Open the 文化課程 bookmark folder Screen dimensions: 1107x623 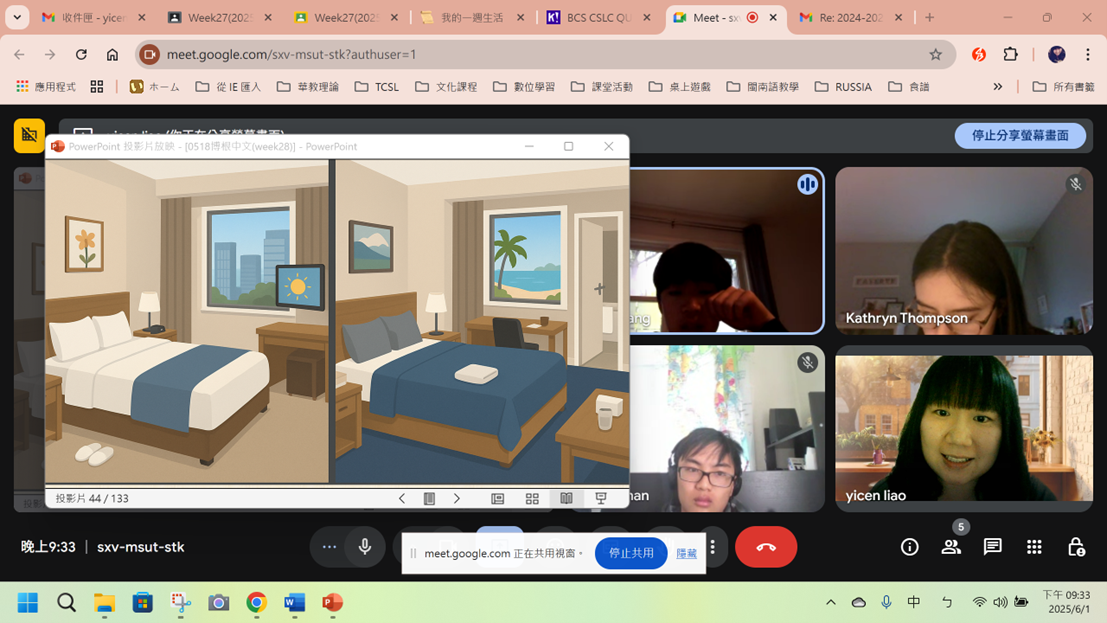pyautogui.click(x=447, y=87)
